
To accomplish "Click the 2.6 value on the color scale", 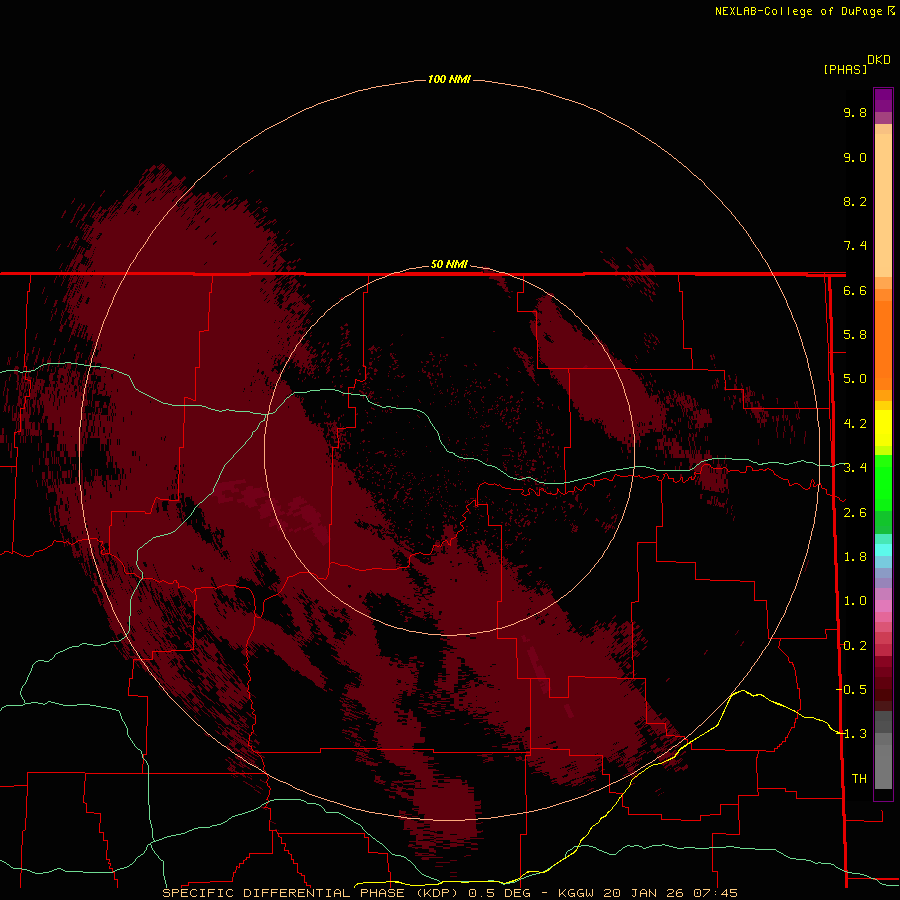I will point(855,513).
